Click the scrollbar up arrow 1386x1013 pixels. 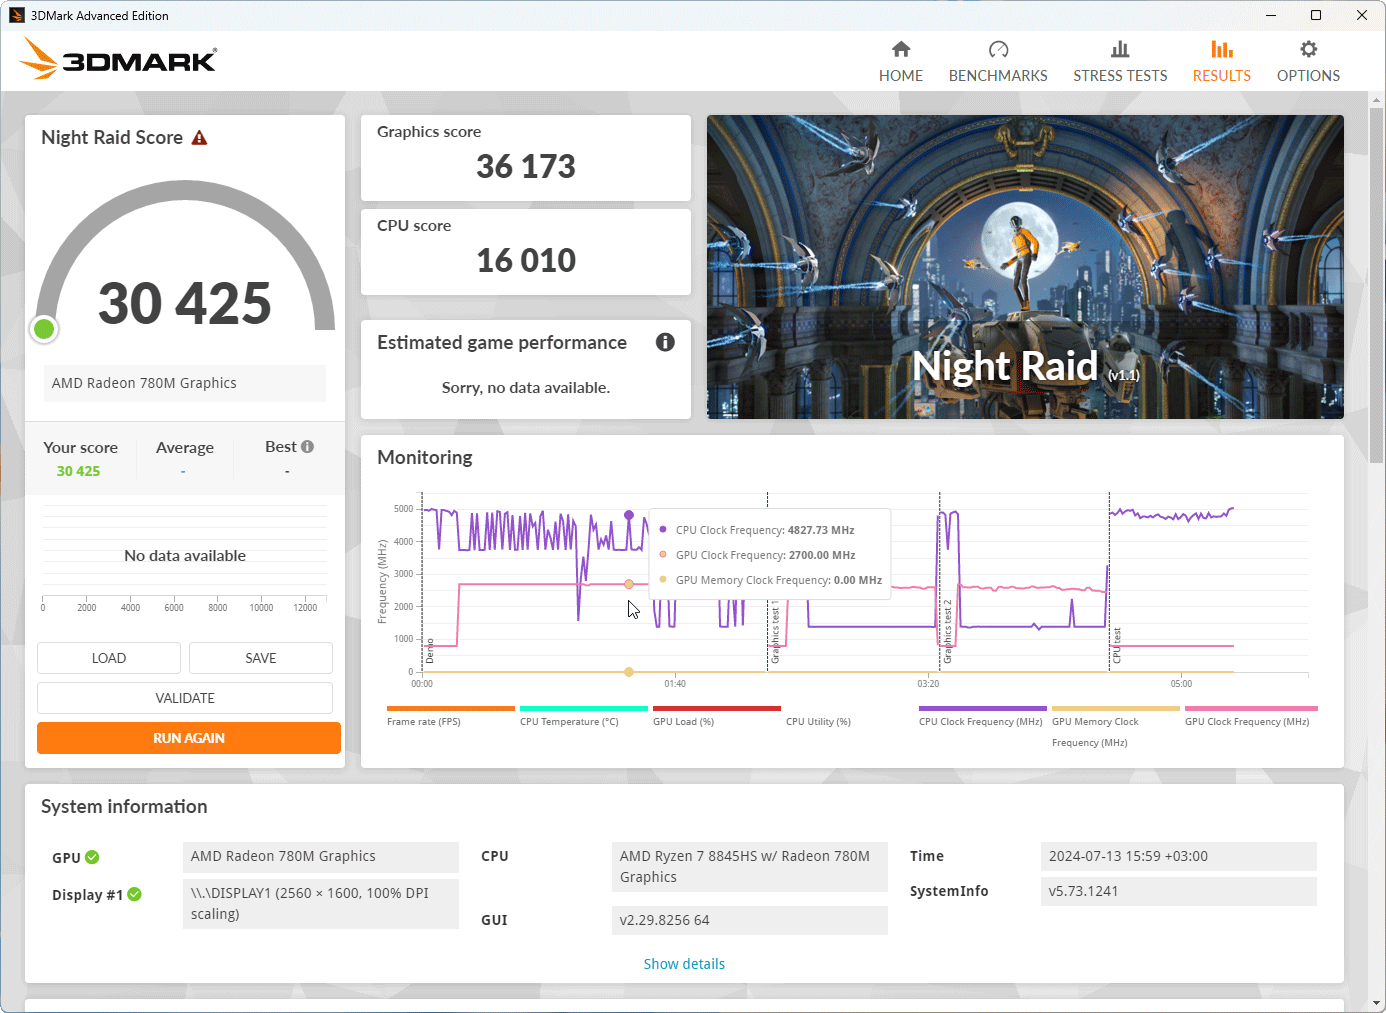[1377, 100]
